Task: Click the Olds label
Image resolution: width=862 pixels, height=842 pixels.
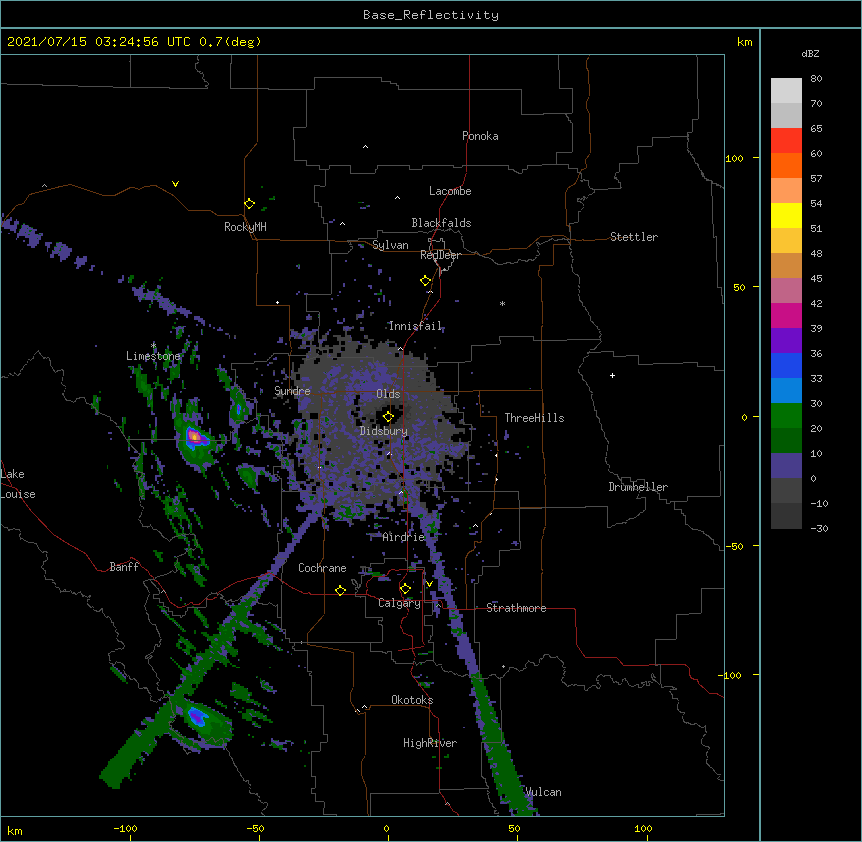Action: click(x=388, y=394)
